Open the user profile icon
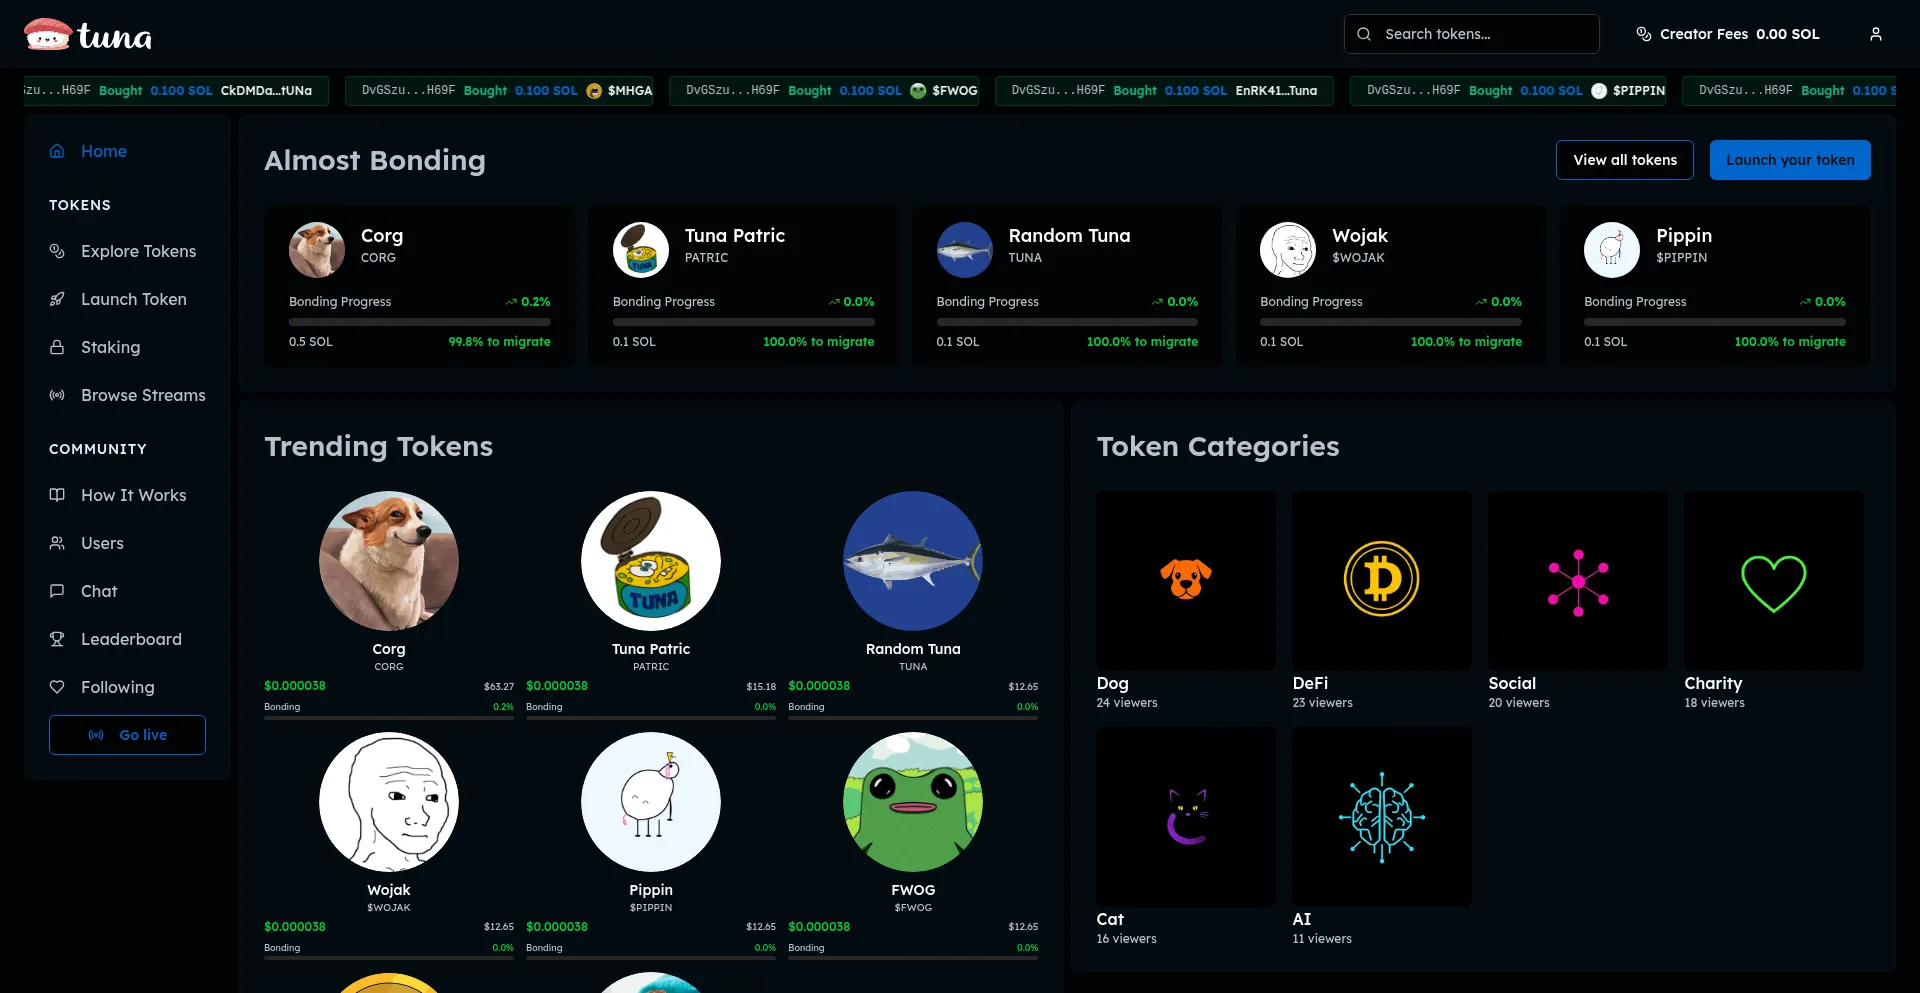This screenshot has width=1920, height=993. coord(1875,34)
